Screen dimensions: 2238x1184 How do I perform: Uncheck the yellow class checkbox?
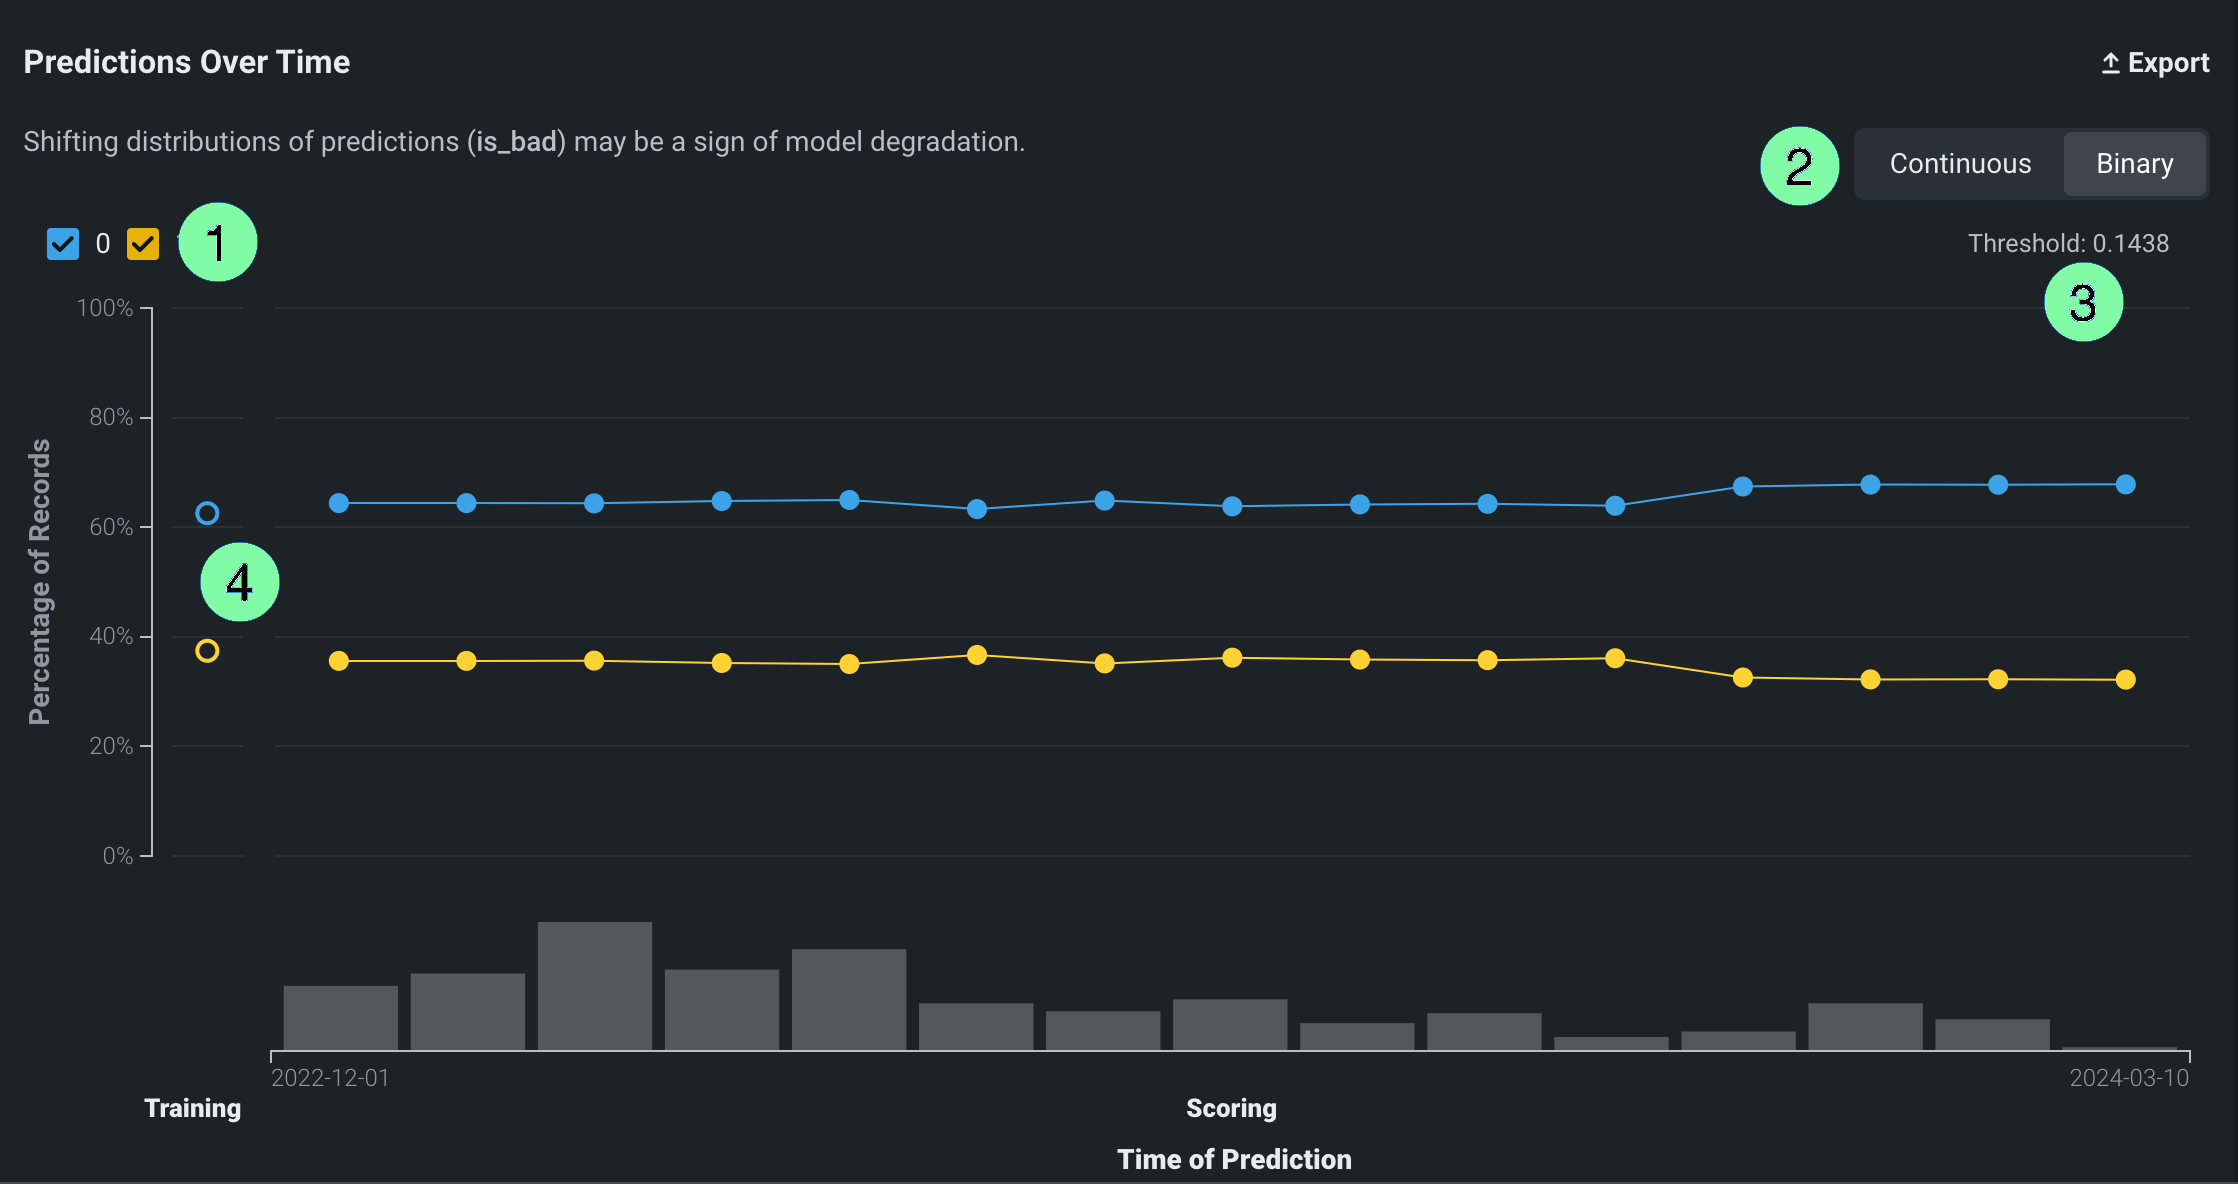click(x=143, y=243)
